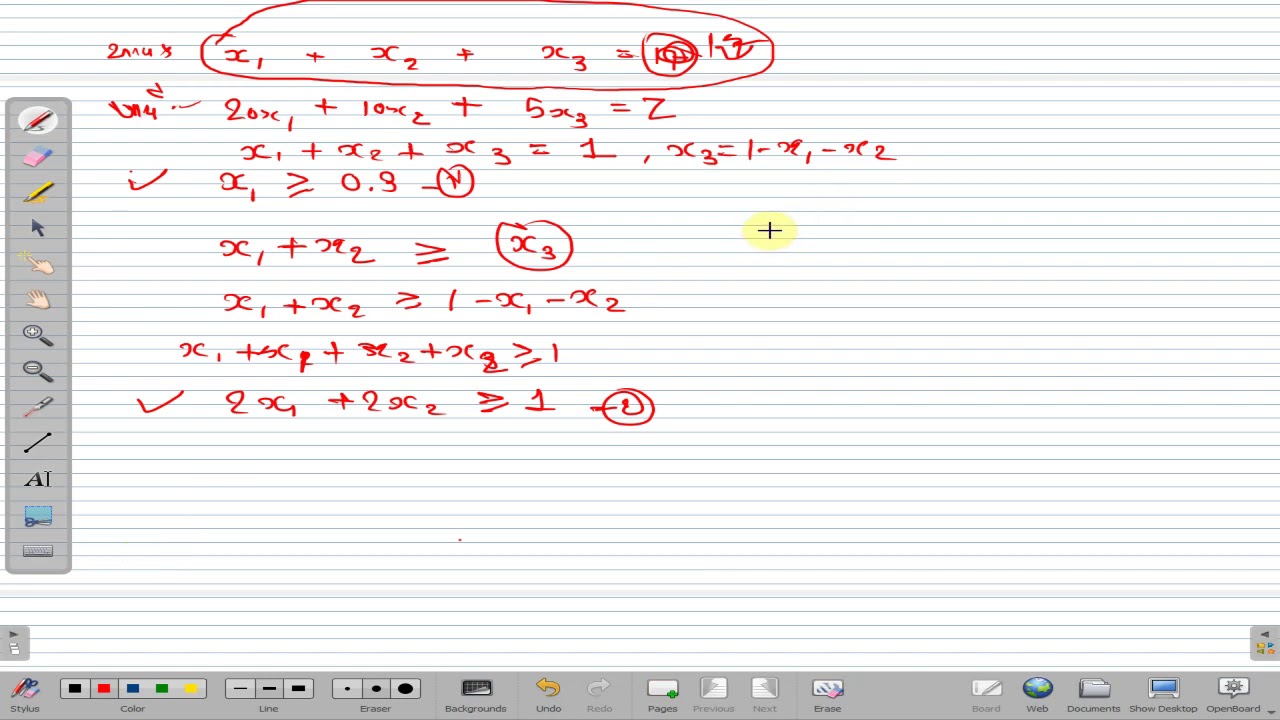
Task: Pick the yellow pen color
Action: 191,688
